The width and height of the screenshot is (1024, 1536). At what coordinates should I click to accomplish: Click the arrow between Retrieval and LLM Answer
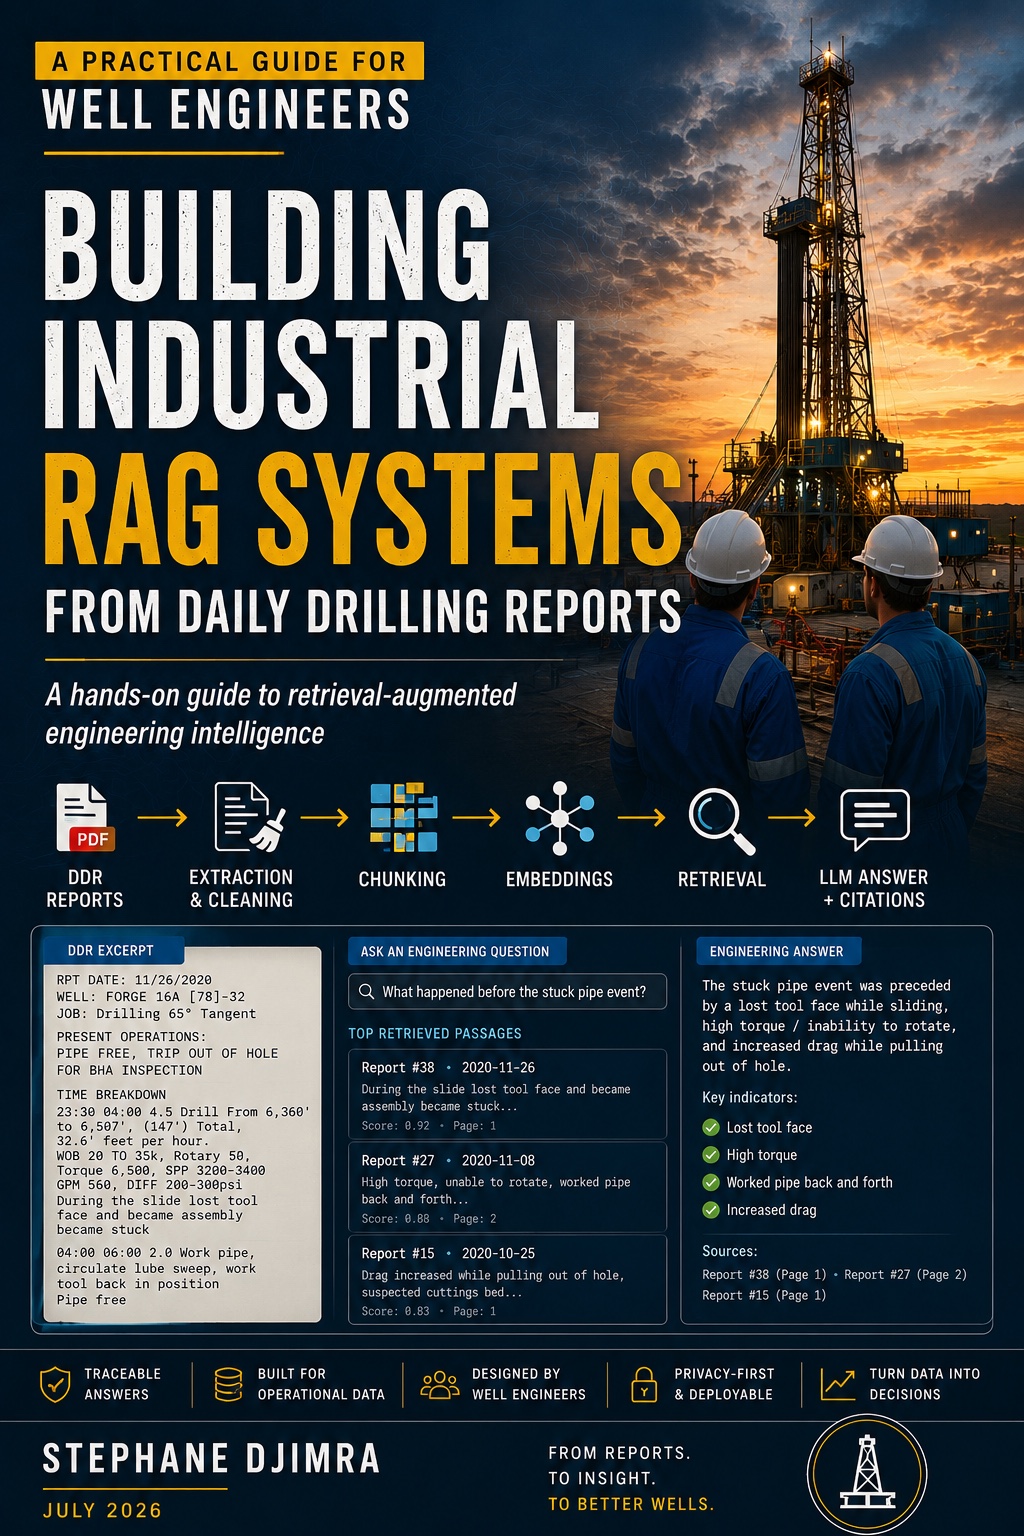(792, 818)
